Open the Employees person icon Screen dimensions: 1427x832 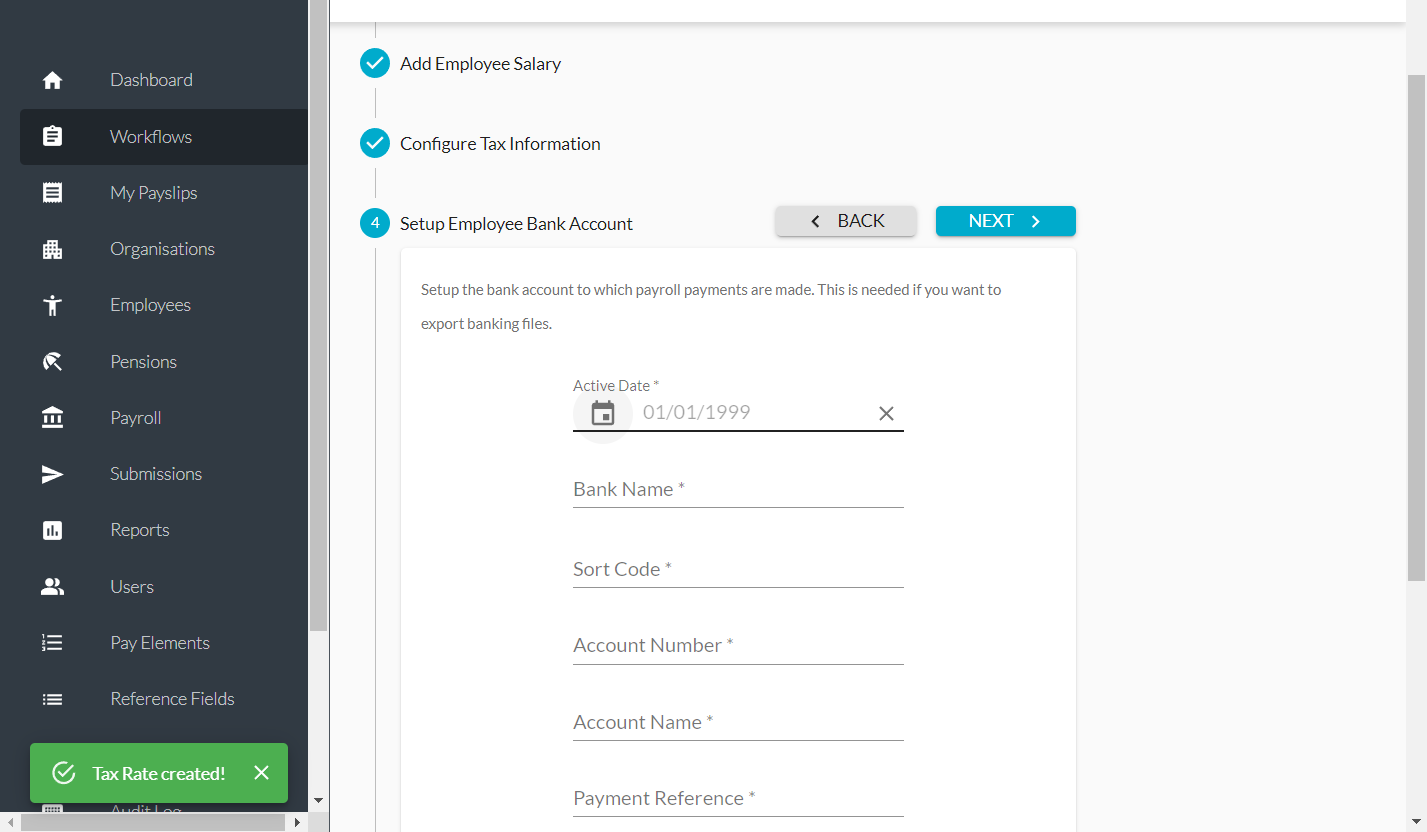53,305
